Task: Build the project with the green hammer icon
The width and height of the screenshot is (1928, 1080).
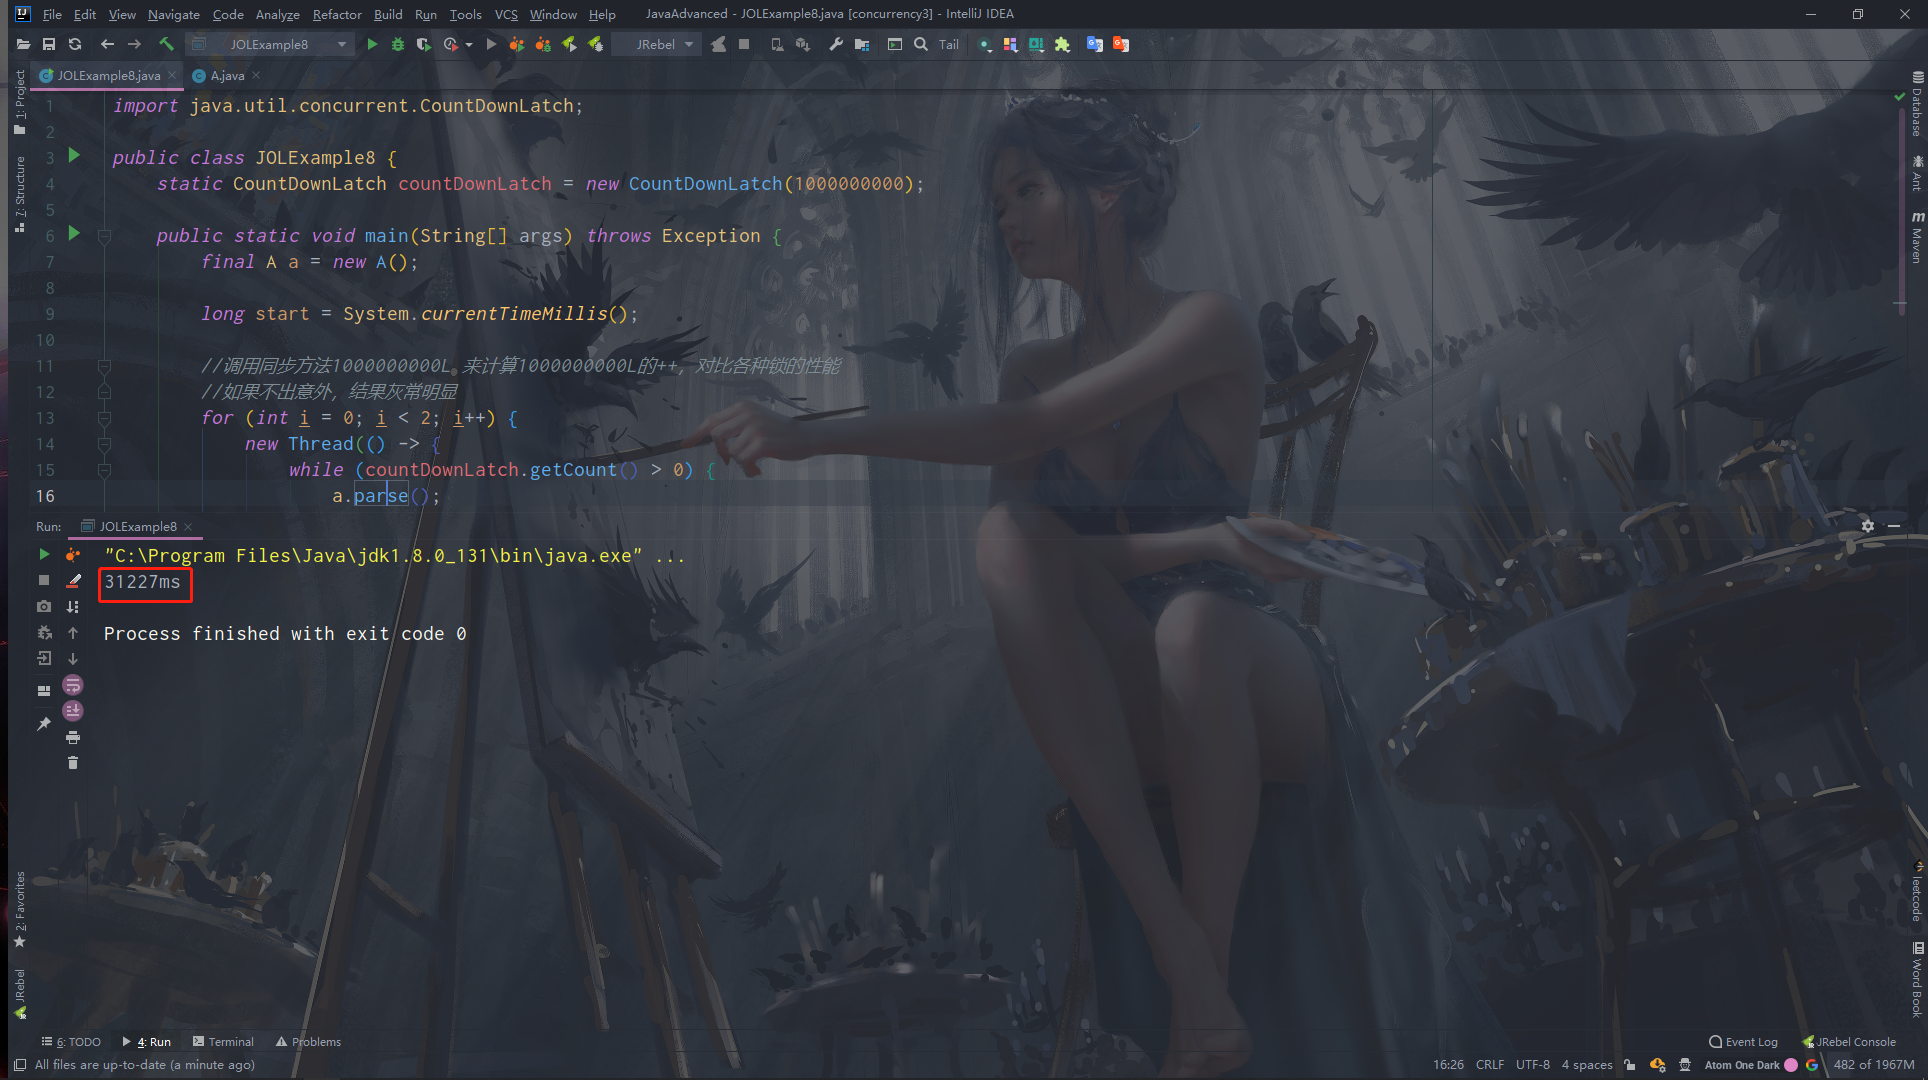Action: pos(166,44)
